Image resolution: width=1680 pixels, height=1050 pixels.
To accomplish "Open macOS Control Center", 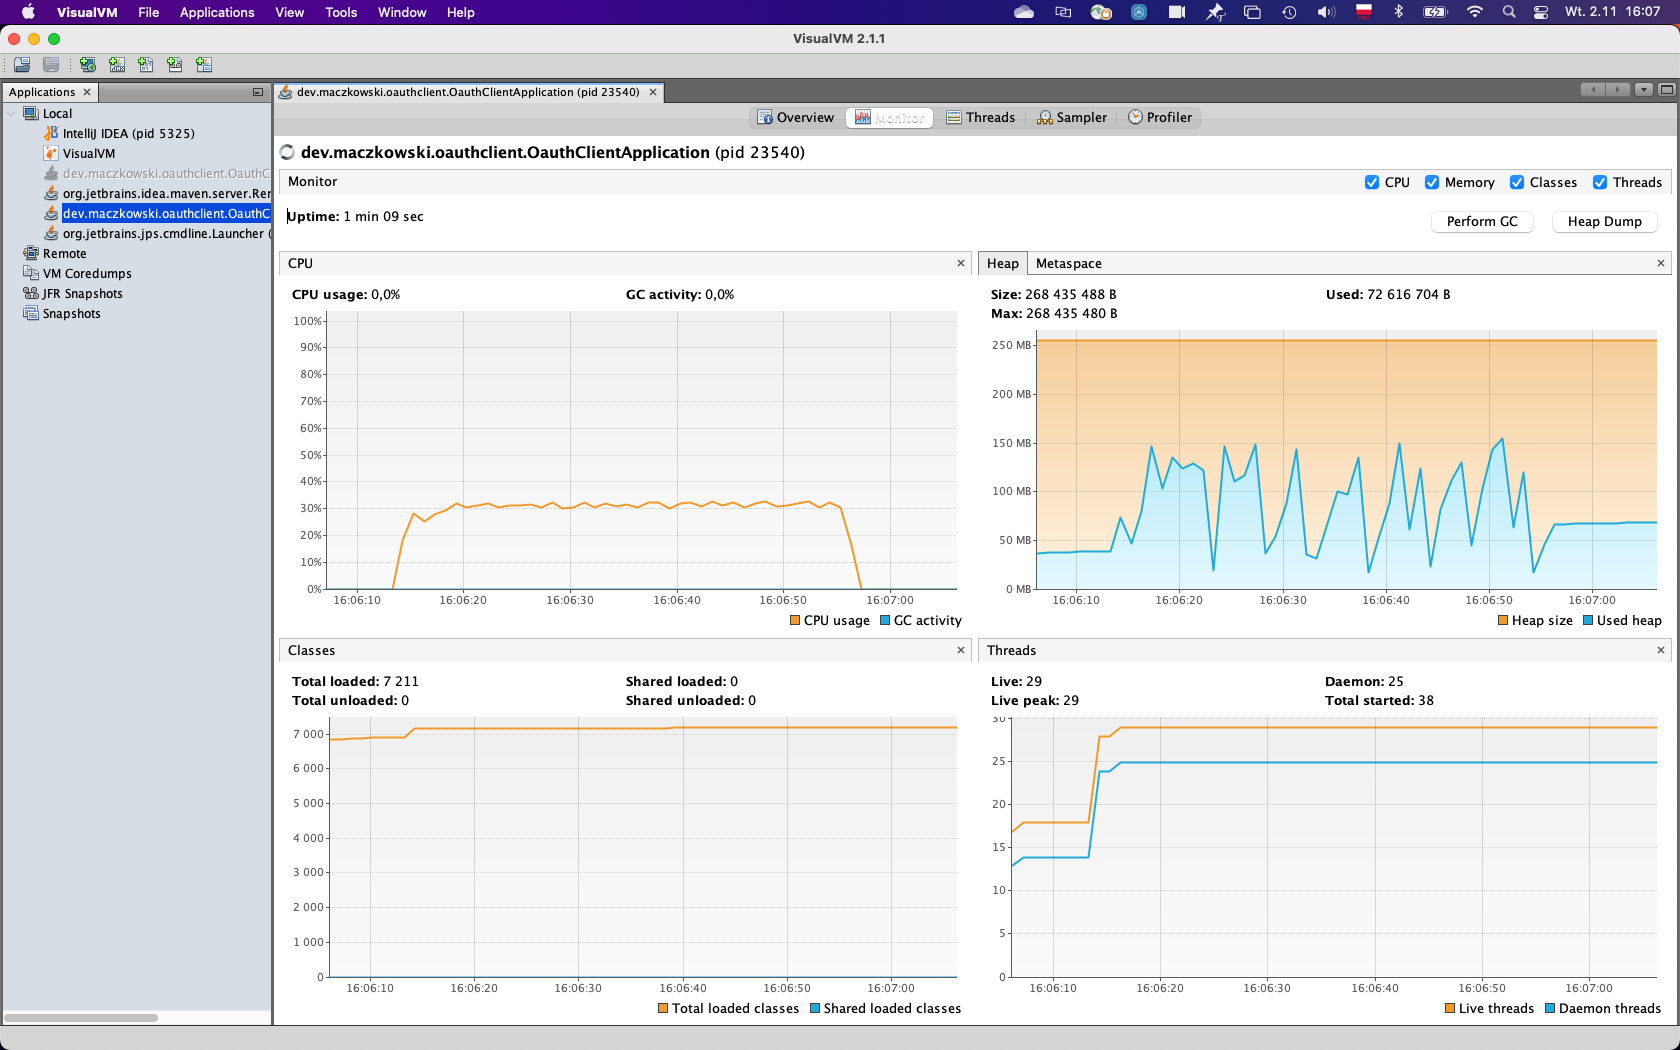I will [1541, 12].
